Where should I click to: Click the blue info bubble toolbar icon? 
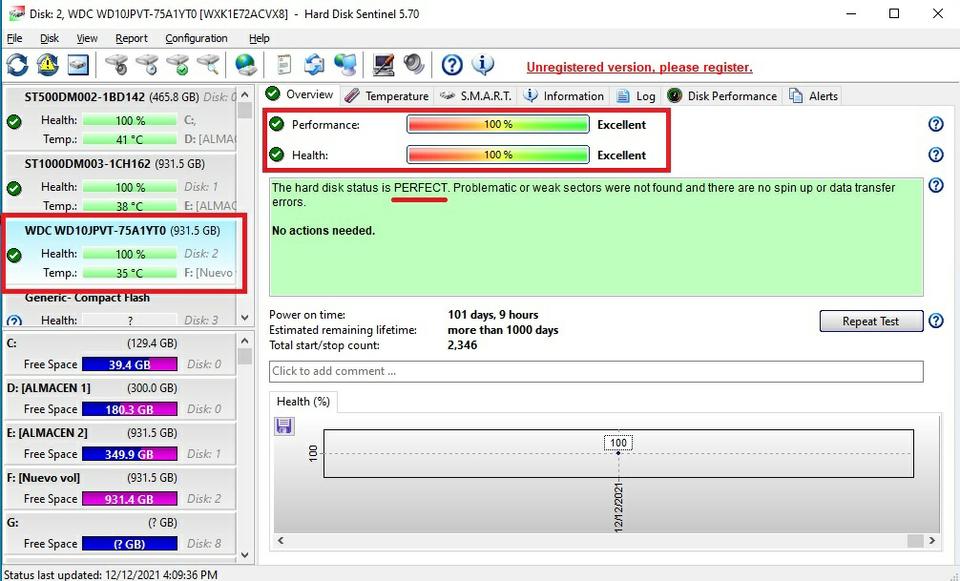tap(483, 66)
